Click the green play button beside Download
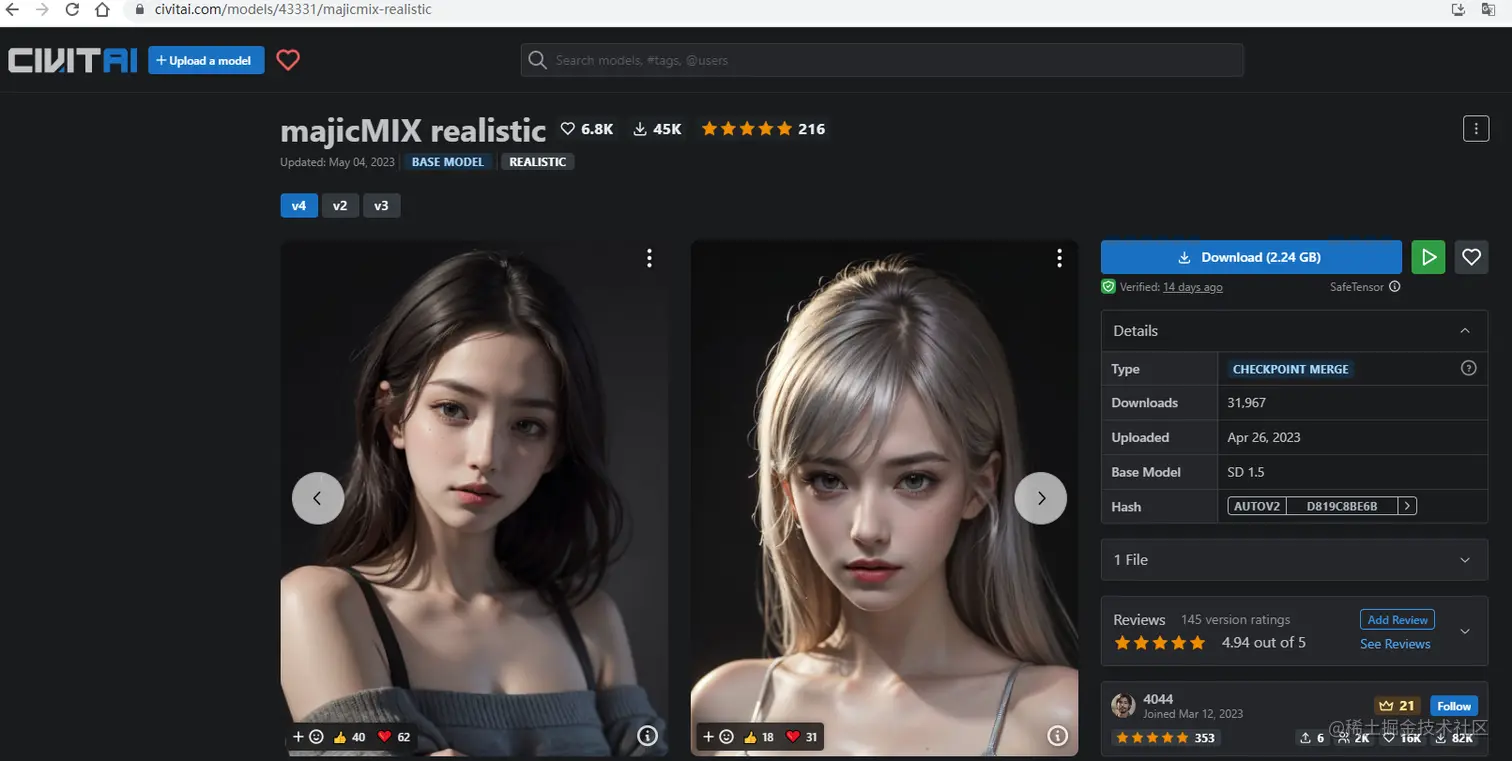The image size is (1512, 761). point(1428,257)
